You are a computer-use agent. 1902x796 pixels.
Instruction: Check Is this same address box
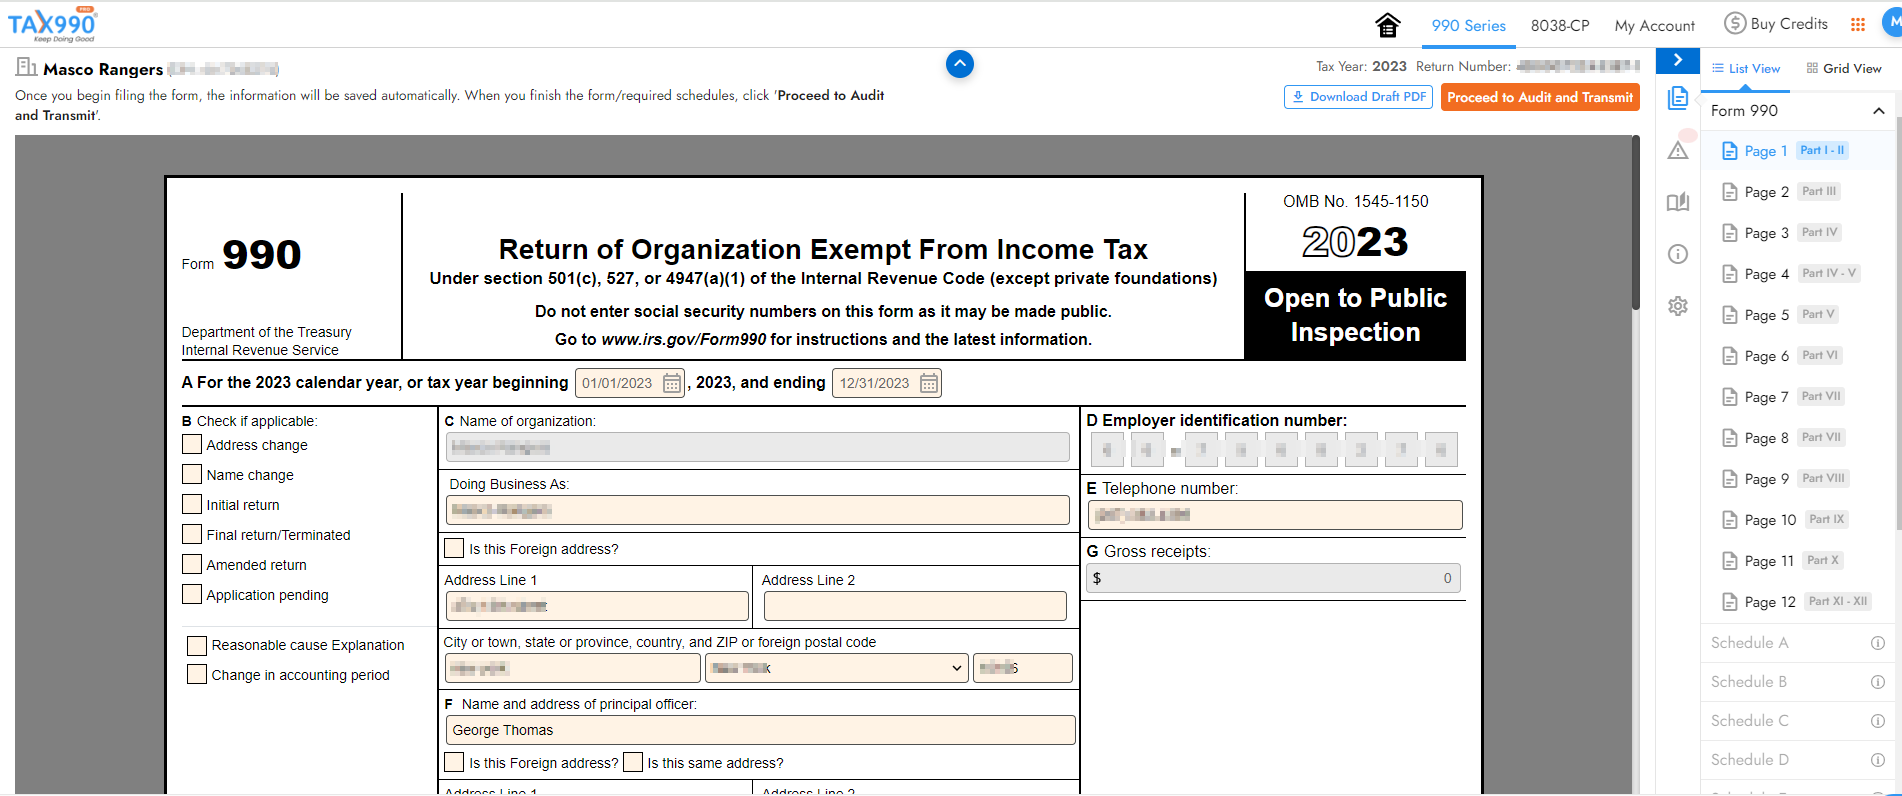[632, 762]
